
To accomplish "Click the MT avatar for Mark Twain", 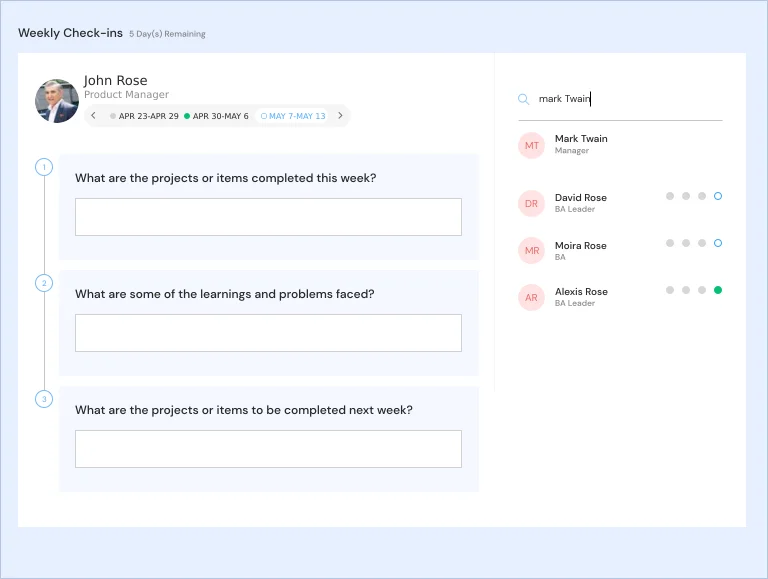I will click(x=532, y=145).
